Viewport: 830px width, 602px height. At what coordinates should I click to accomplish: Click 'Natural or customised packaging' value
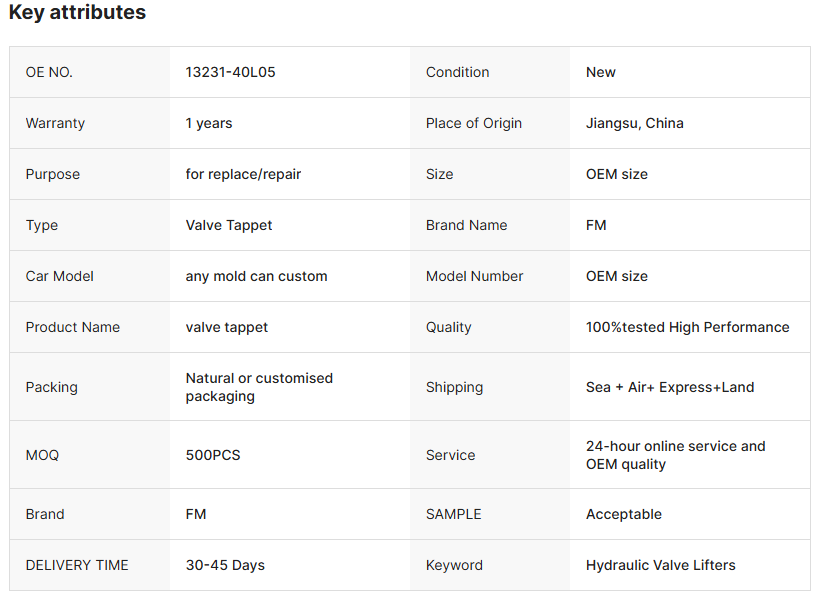pos(259,387)
